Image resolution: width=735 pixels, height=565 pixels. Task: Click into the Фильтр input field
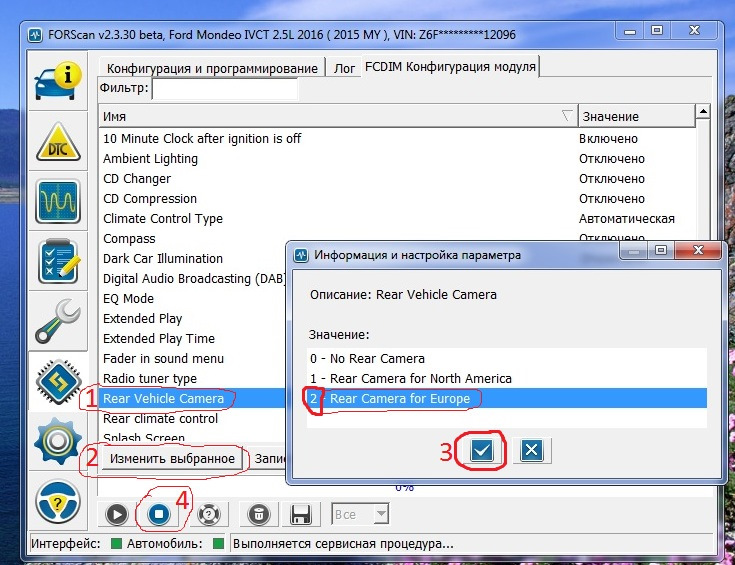pos(225,89)
